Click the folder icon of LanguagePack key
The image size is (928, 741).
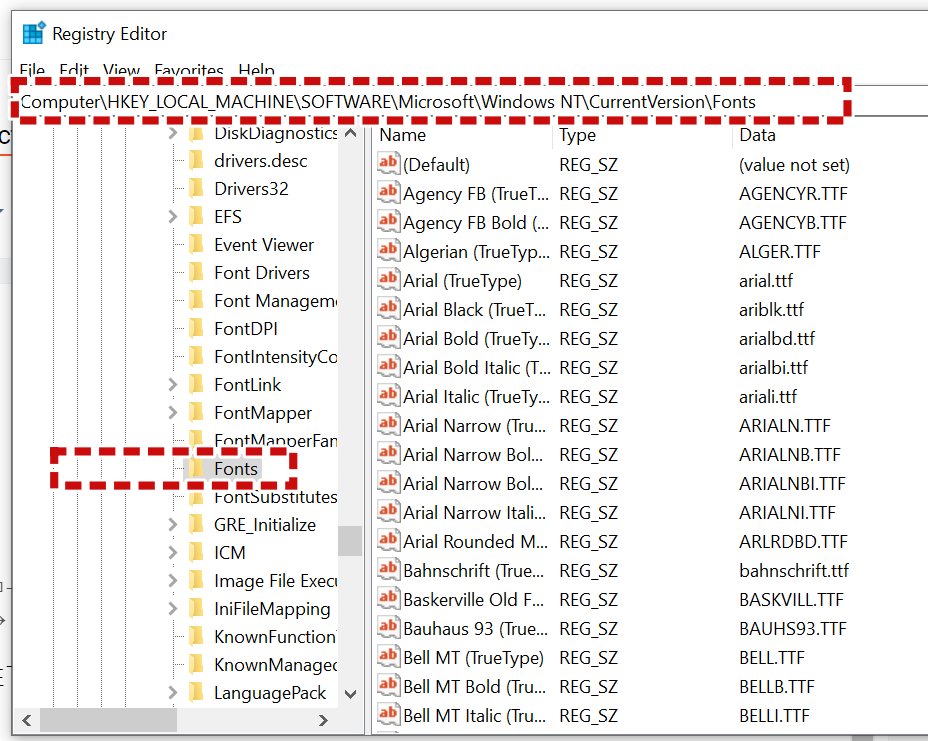(x=196, y=692)
